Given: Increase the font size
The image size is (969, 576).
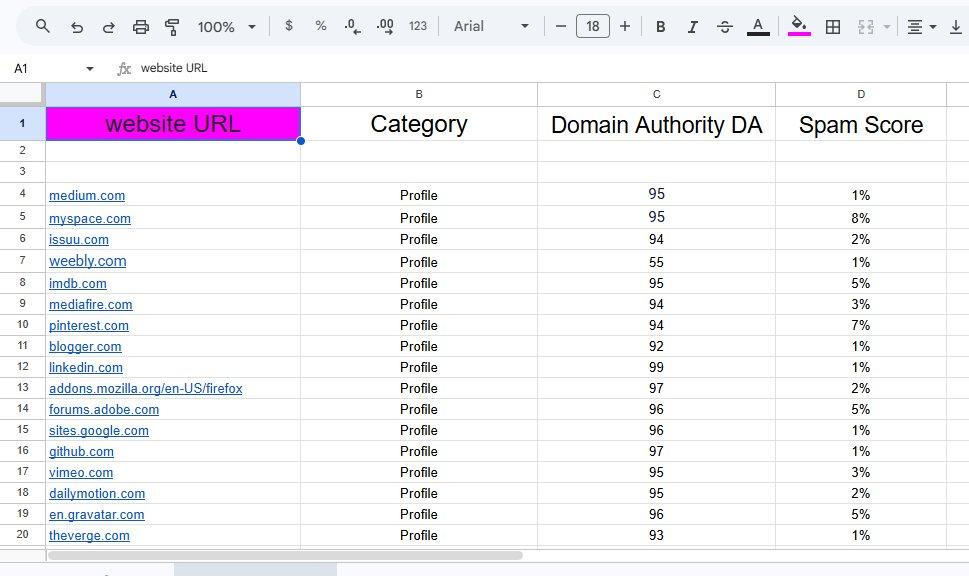Looking at the screenshot, I should (x=625, y=27).
